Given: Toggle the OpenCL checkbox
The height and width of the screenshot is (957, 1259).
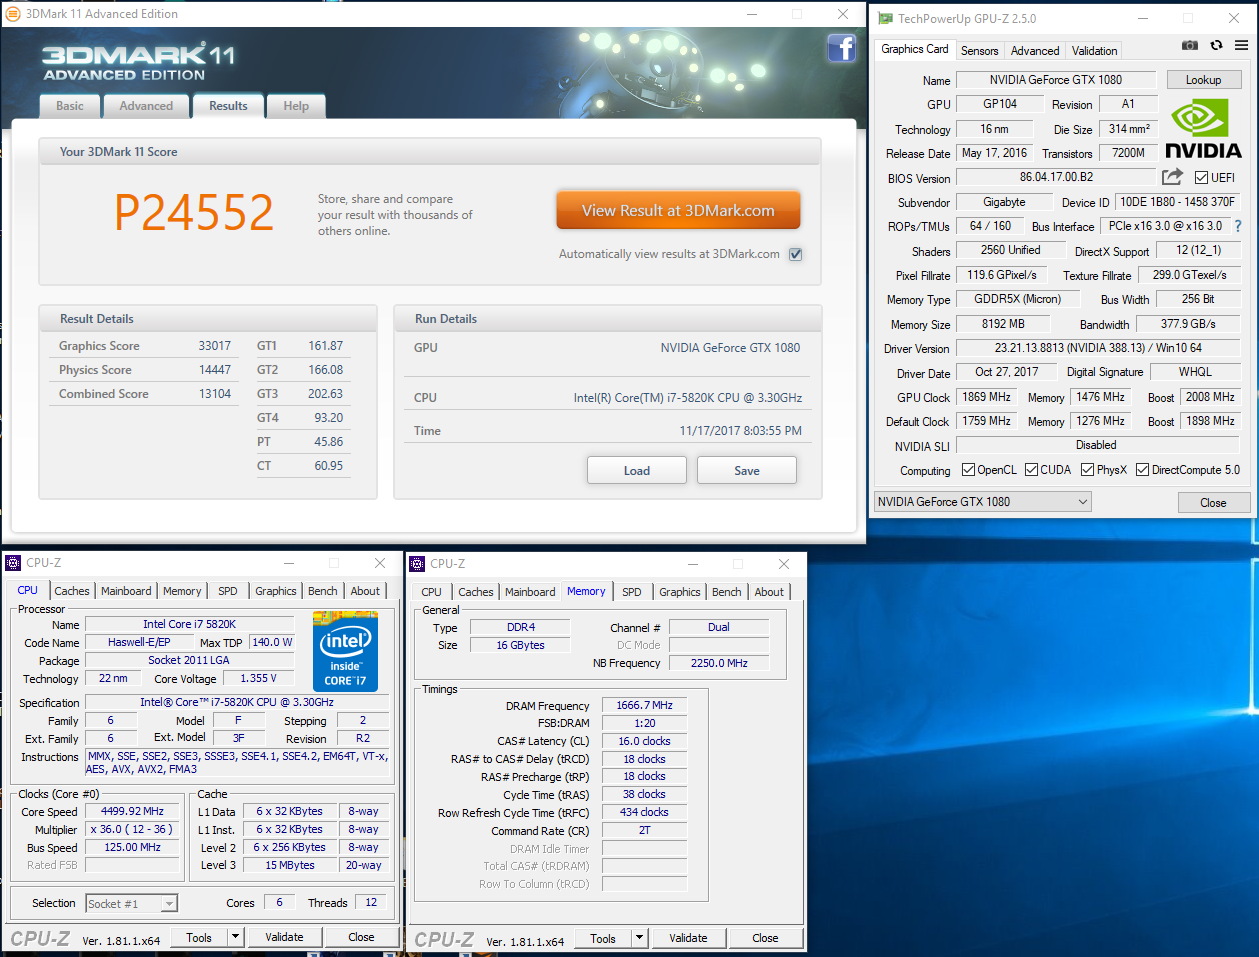Looking at the screenshot, I should pos(968,470).
